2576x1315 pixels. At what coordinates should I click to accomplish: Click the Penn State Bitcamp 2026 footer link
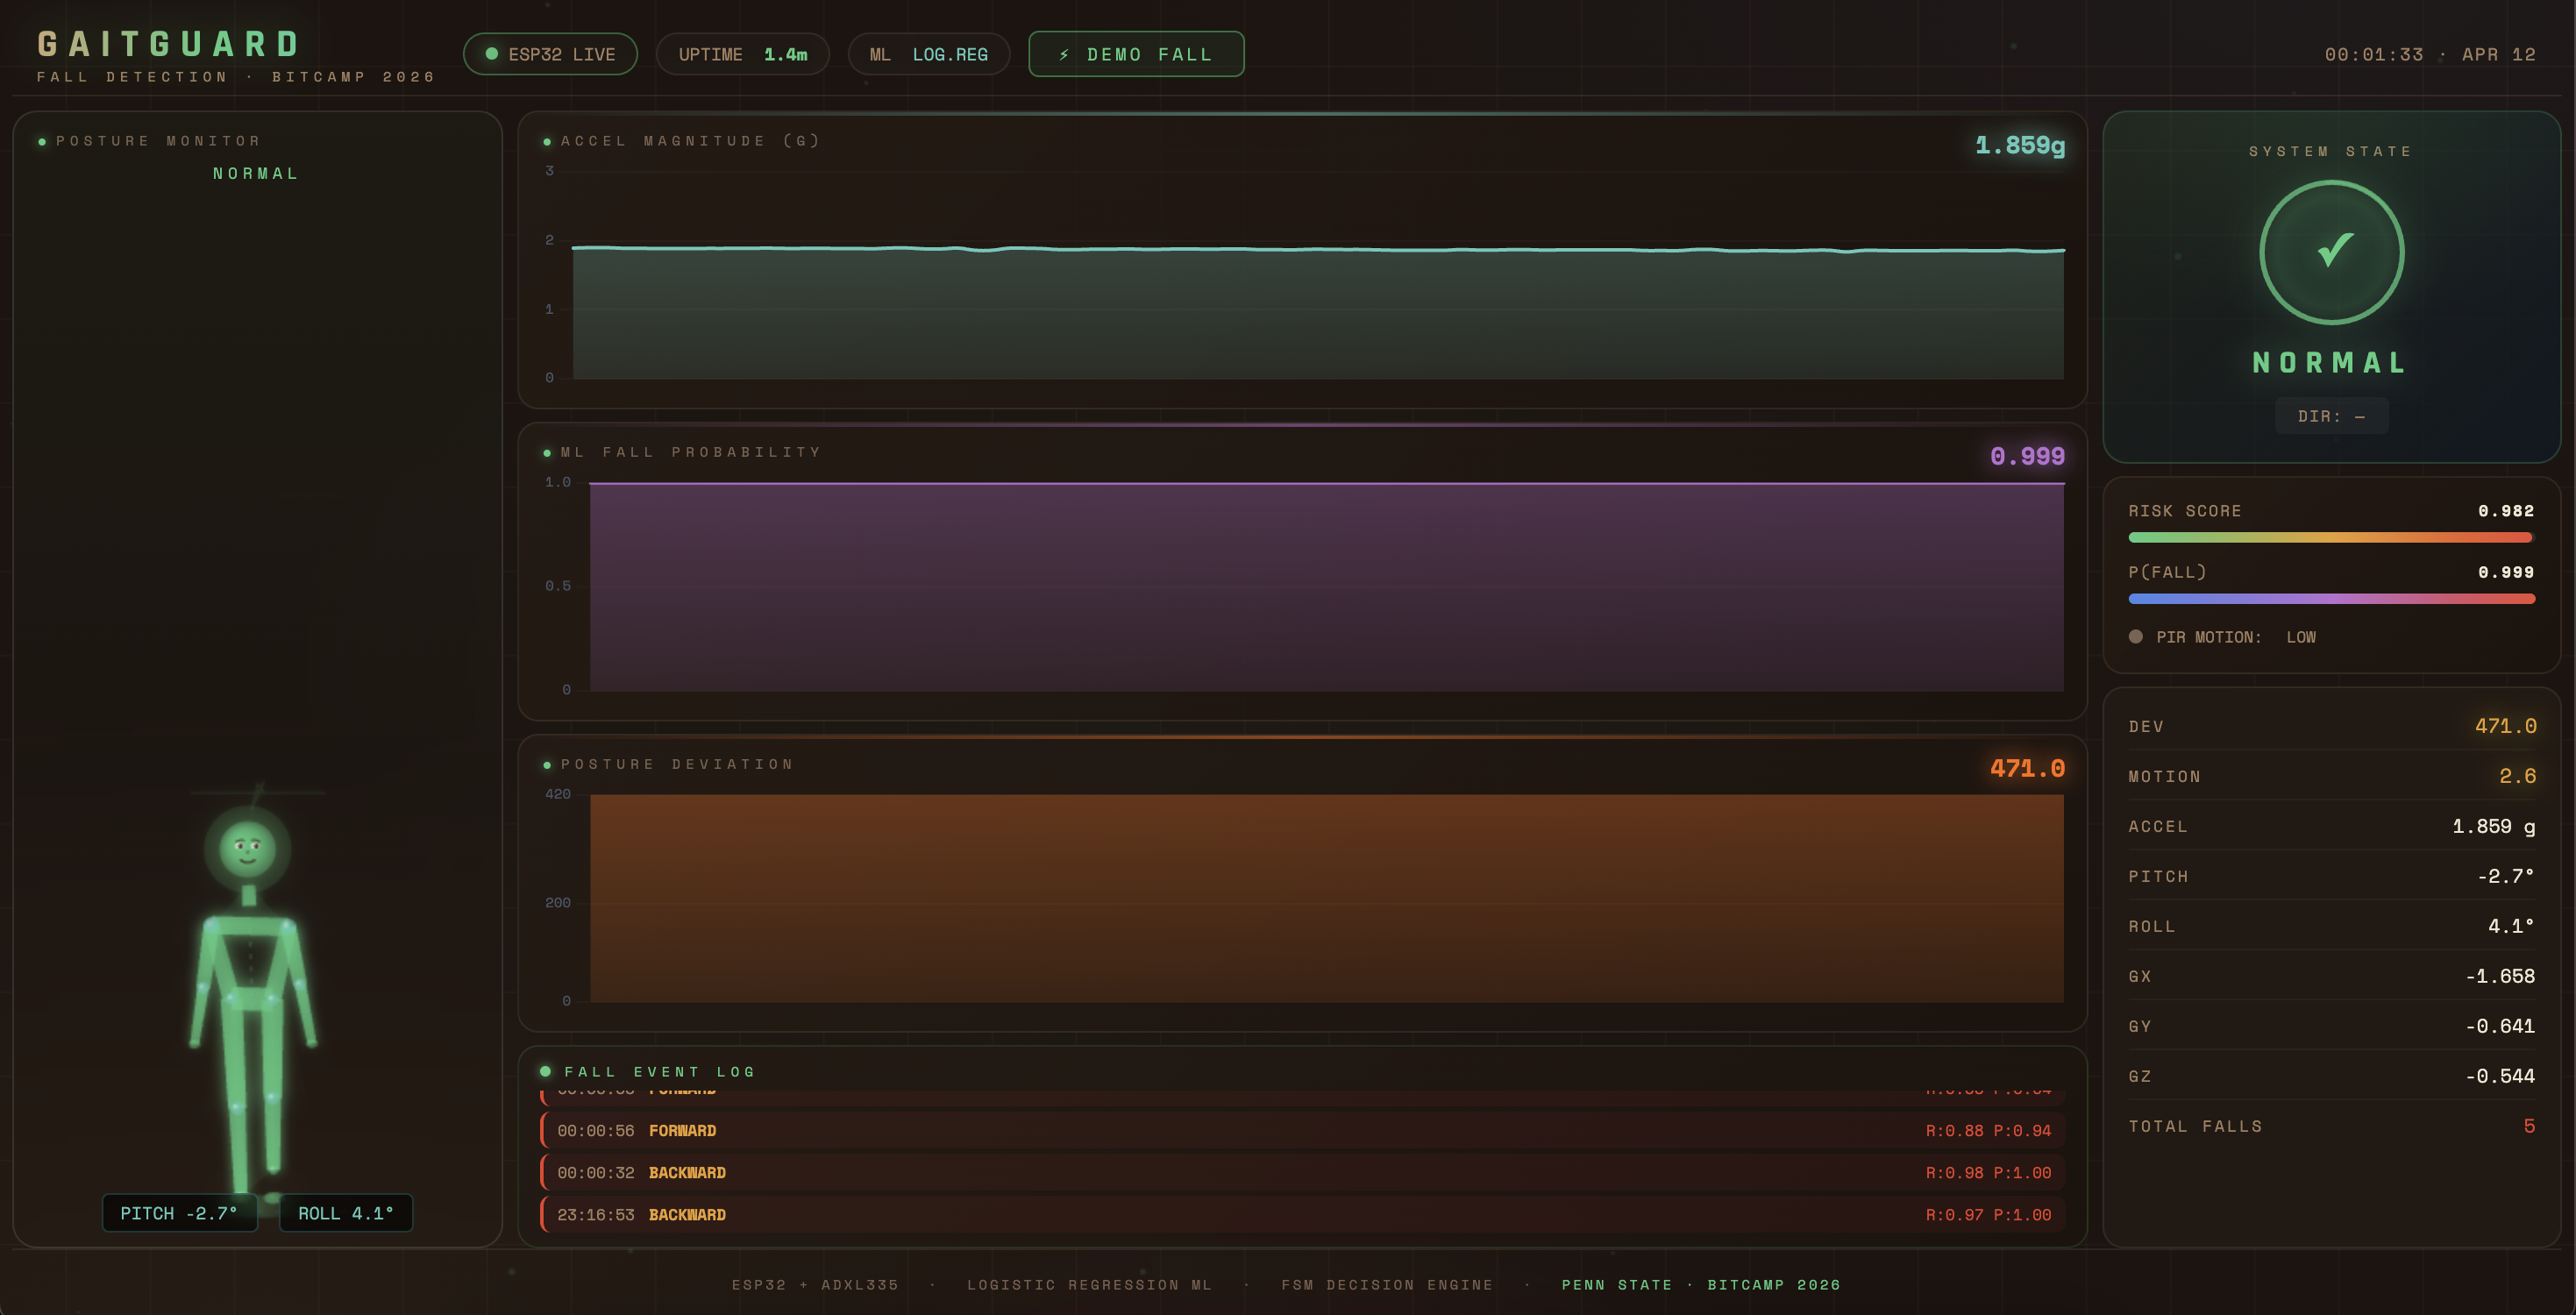tap(1700, 1284)
